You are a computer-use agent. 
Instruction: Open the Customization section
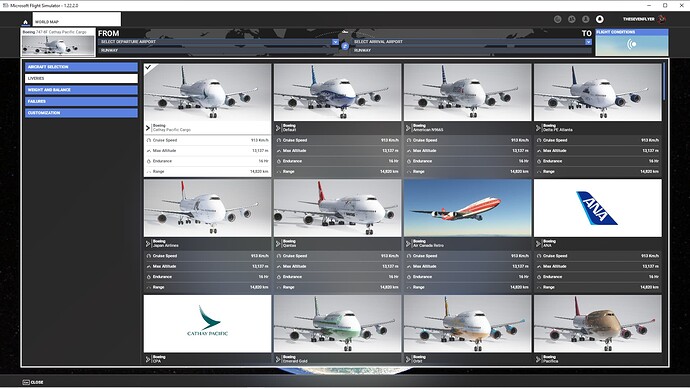pos(81,113)
